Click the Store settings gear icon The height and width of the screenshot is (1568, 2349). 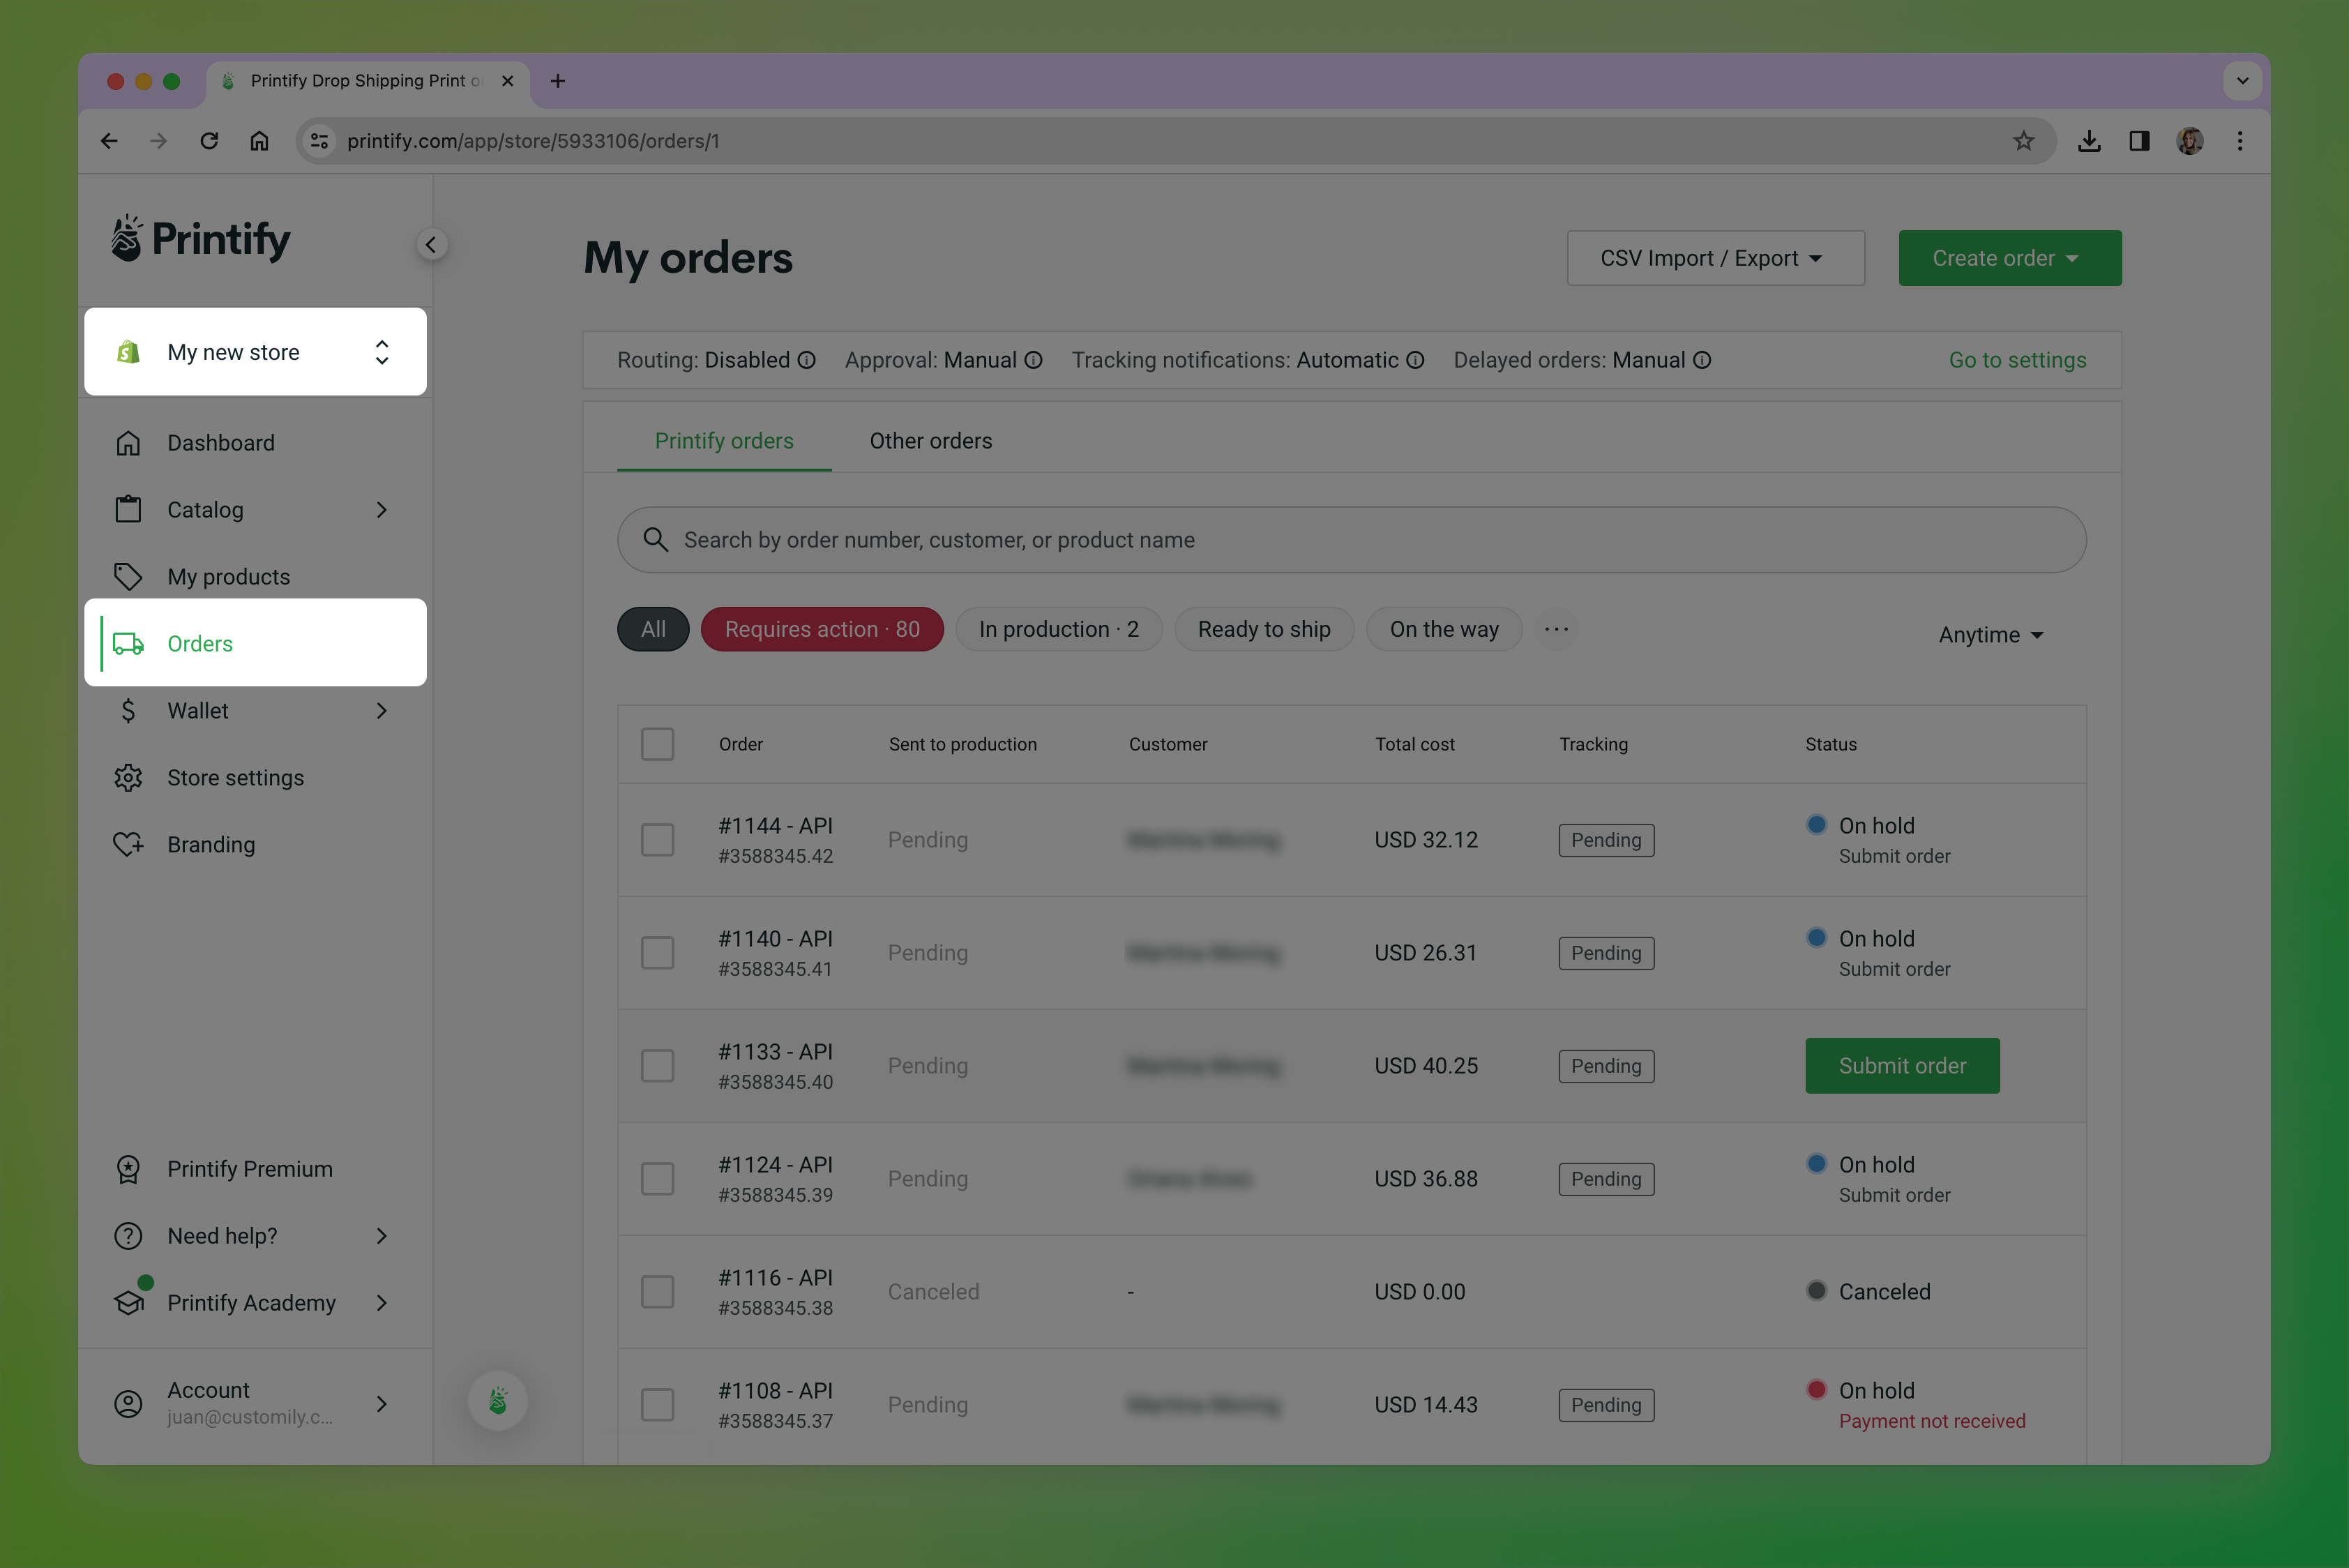[x=128, y=778]
